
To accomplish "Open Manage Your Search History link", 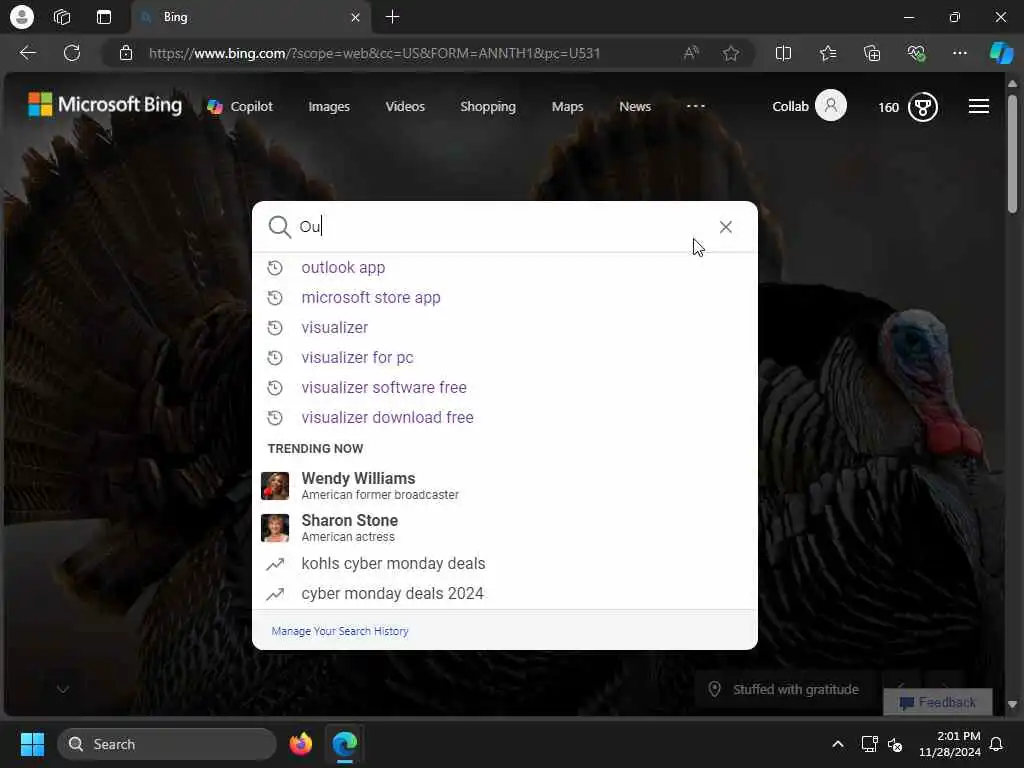I will [340, 631].
